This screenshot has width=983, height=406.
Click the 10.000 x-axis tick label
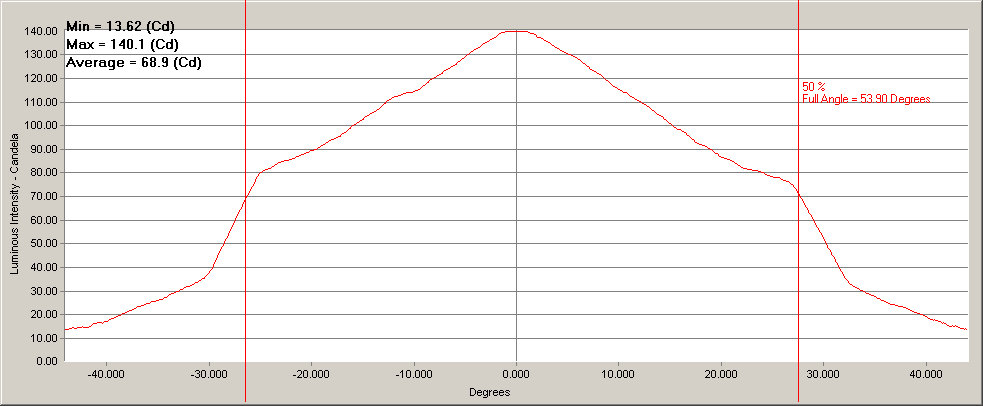tap(618, 375)
